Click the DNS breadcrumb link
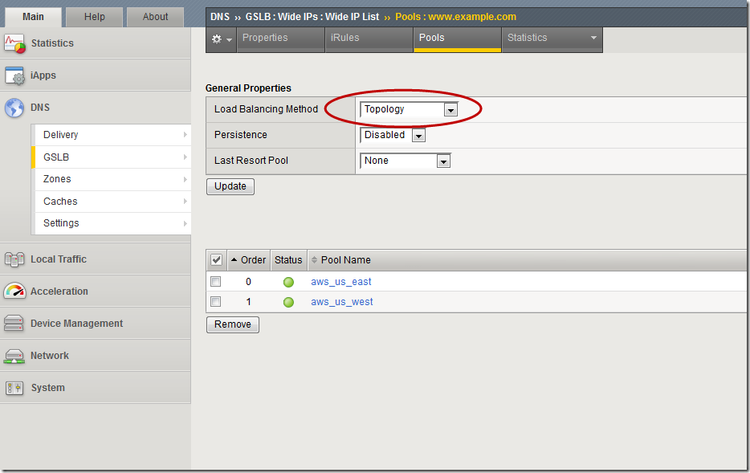Screen dimensions: 750x473 coord(220,17)
